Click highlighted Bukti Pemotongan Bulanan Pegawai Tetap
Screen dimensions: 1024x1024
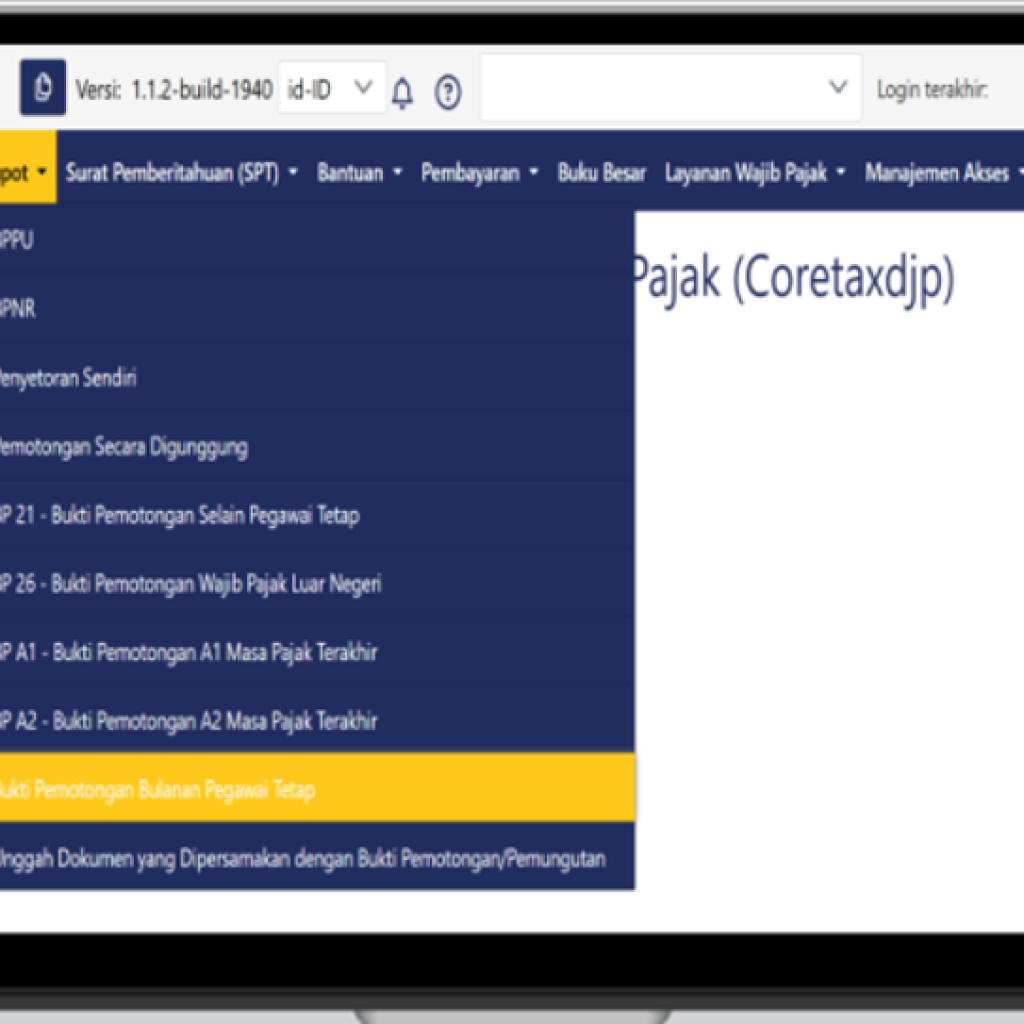point(158,790)
